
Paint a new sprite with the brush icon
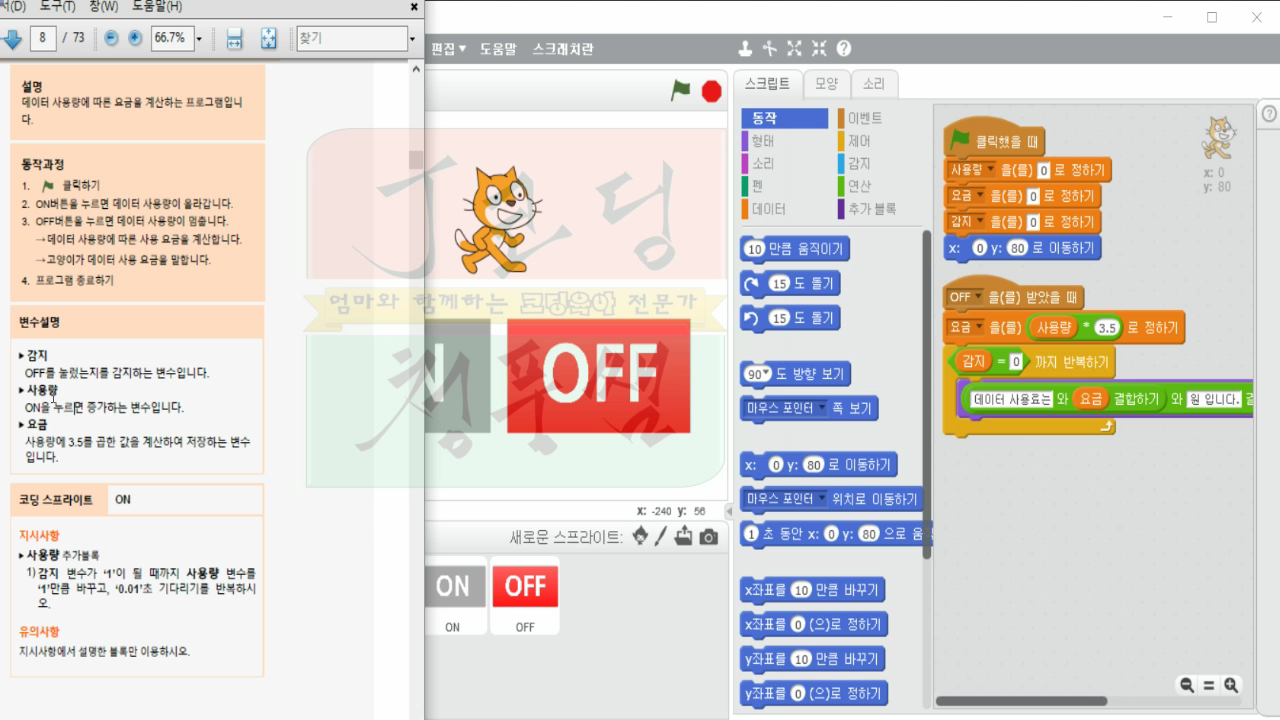pyautogui.click(x=661, y=537)
